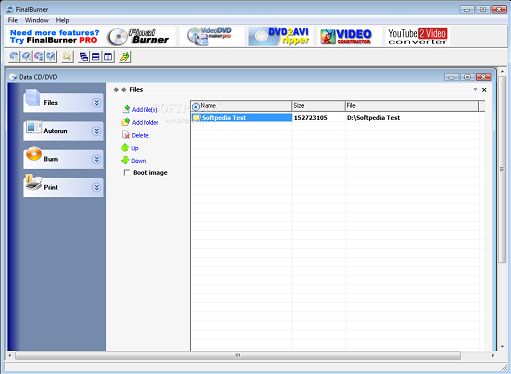511x374 pixels.
Task: Close the Files panel with the X
Action: click(484, 90)
